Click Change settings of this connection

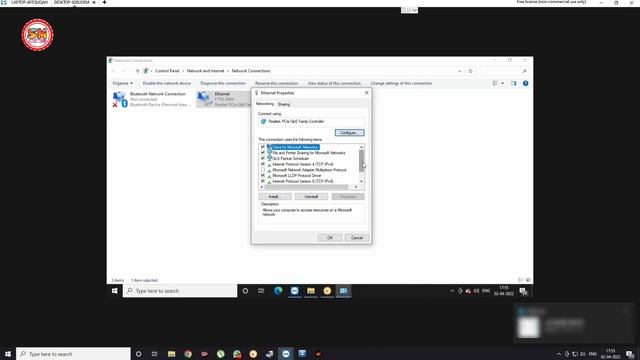tap(401, 83)
